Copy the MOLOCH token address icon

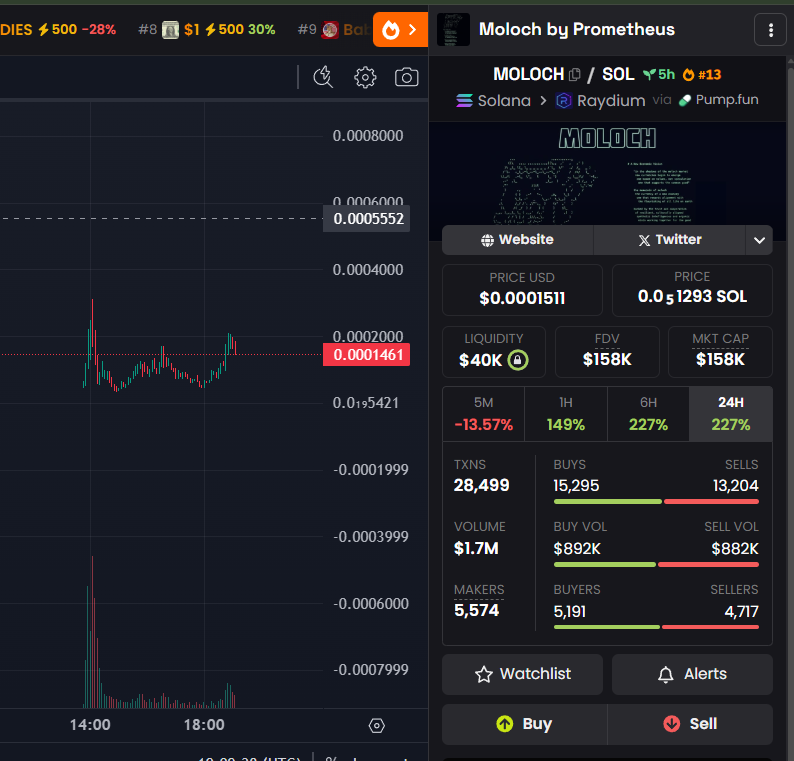[x=575, y=75]
